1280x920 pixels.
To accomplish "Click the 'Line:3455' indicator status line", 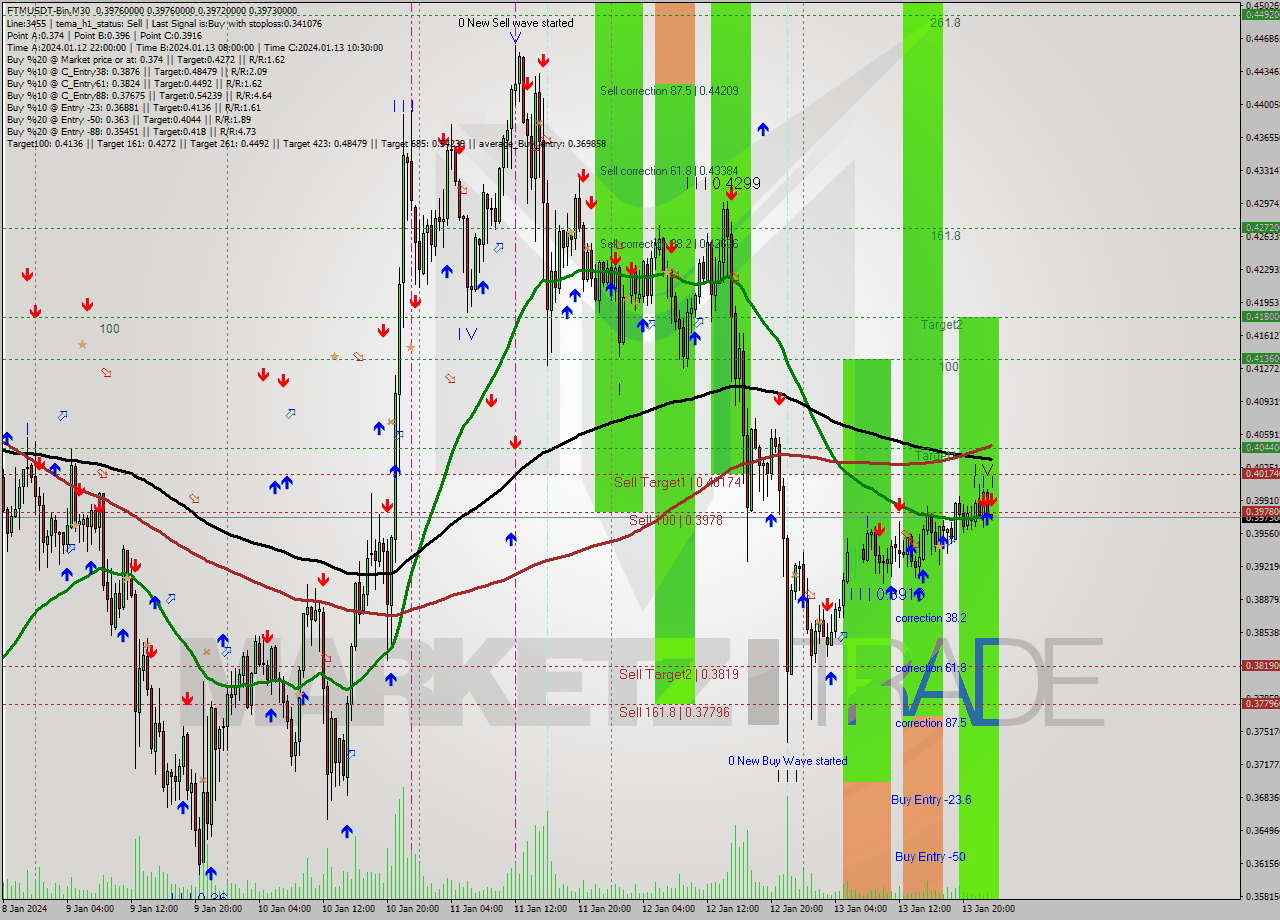I will tap(164, 23).
